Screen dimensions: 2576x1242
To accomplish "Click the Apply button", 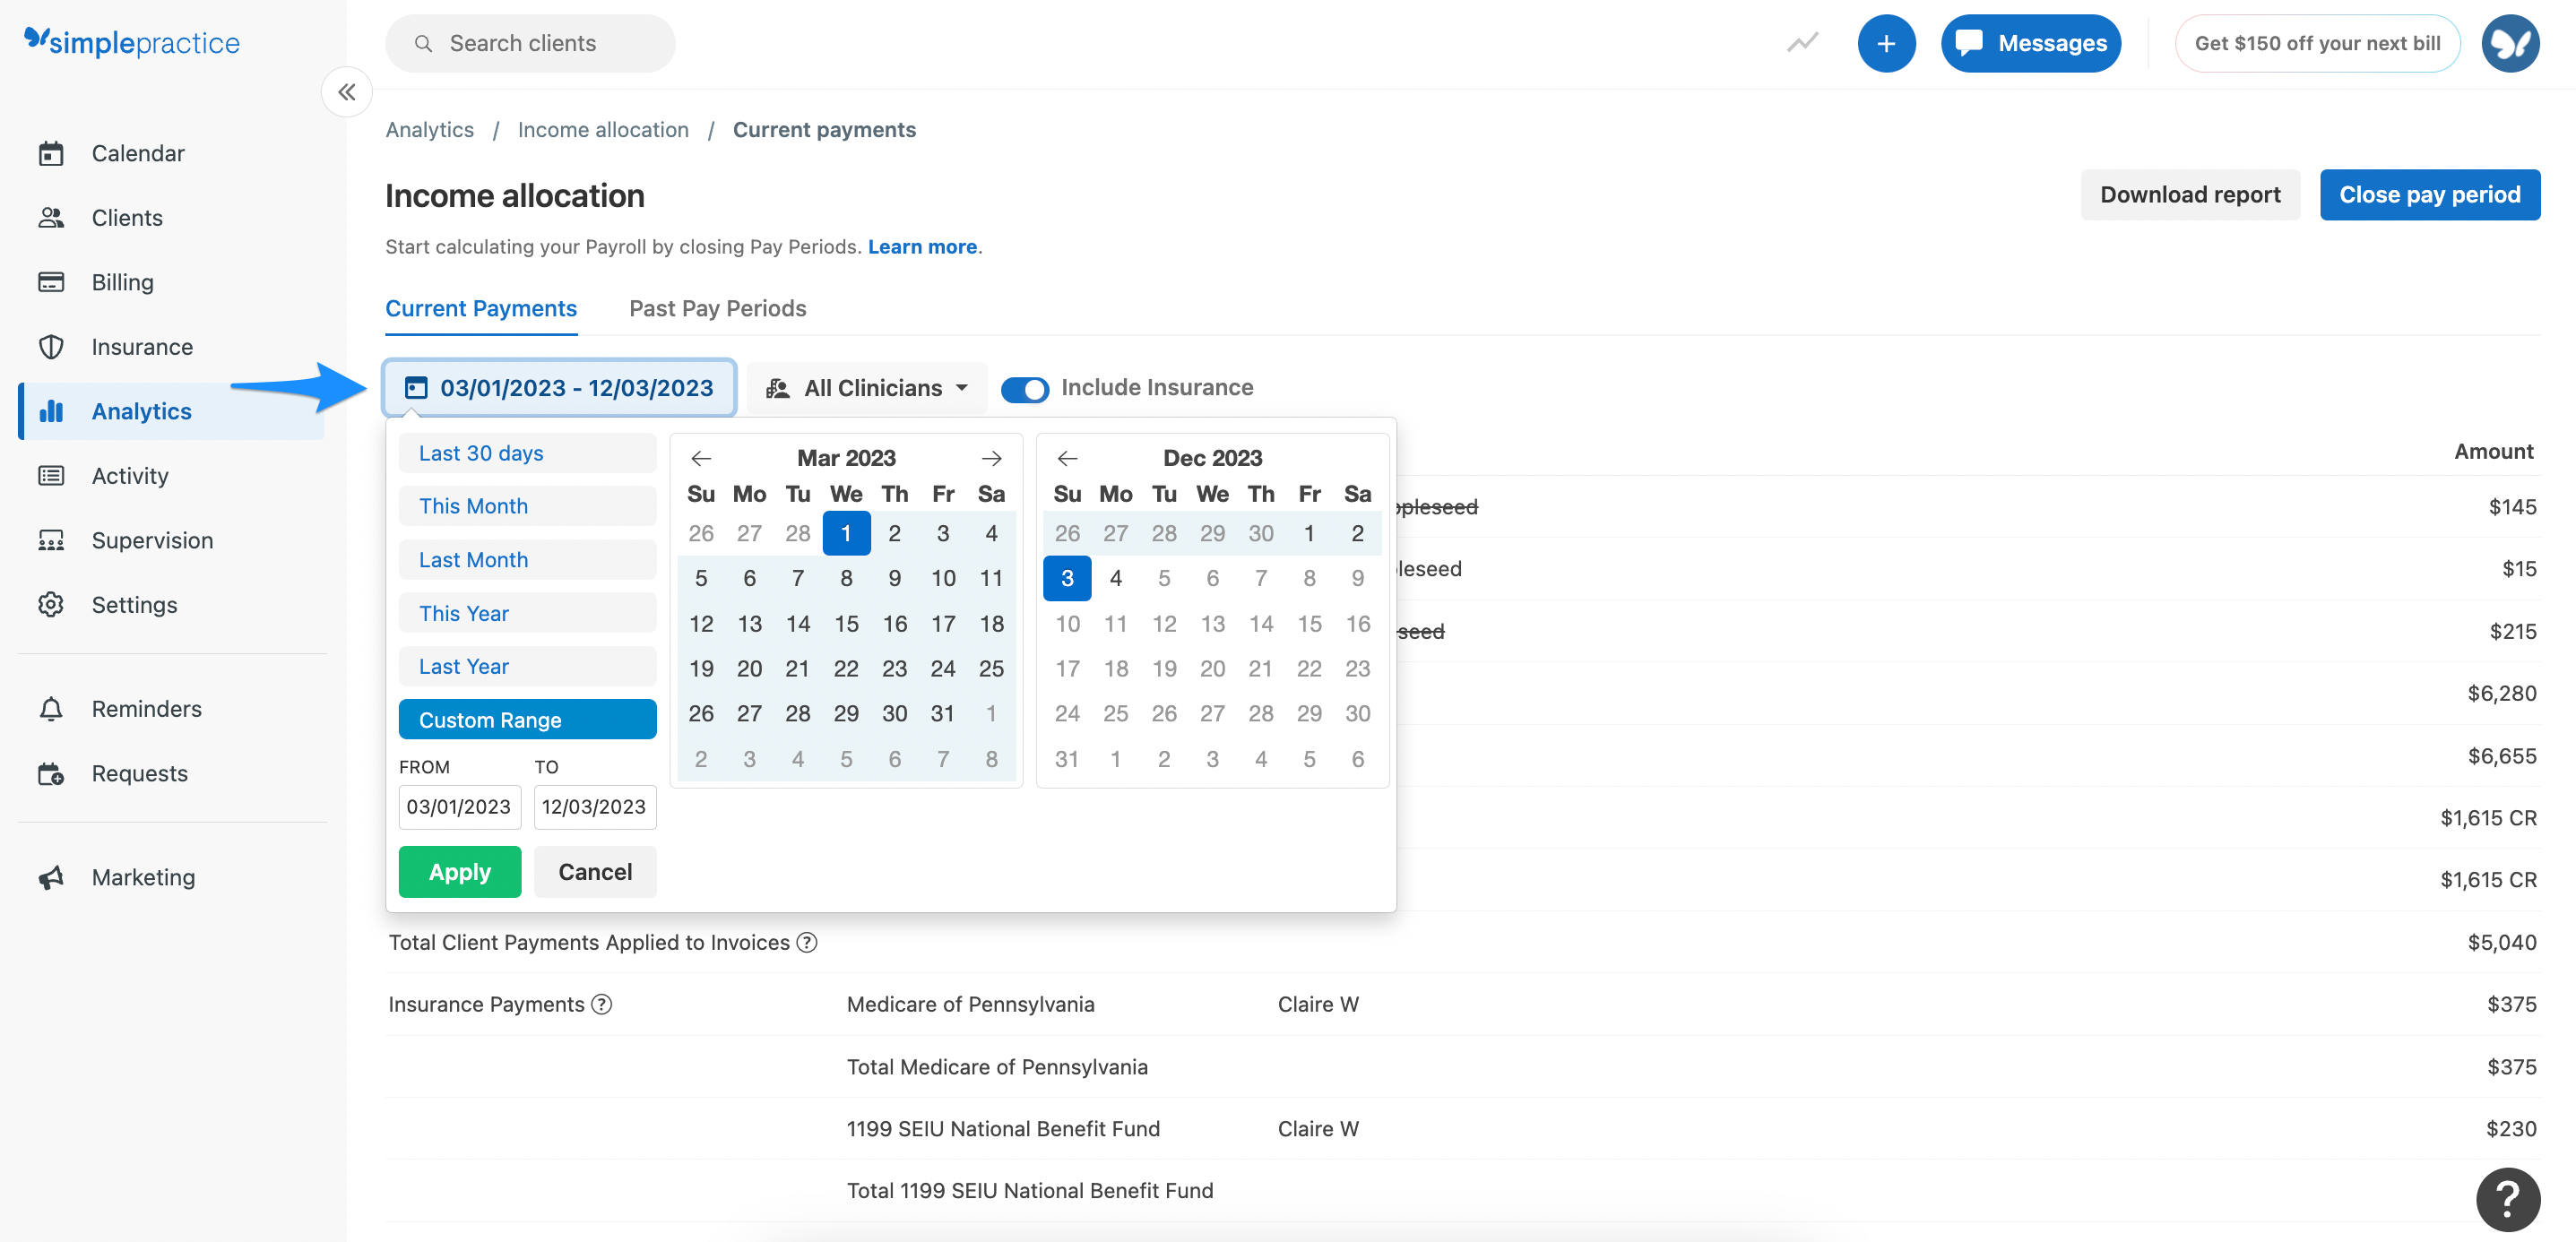I will pos(459,871).
